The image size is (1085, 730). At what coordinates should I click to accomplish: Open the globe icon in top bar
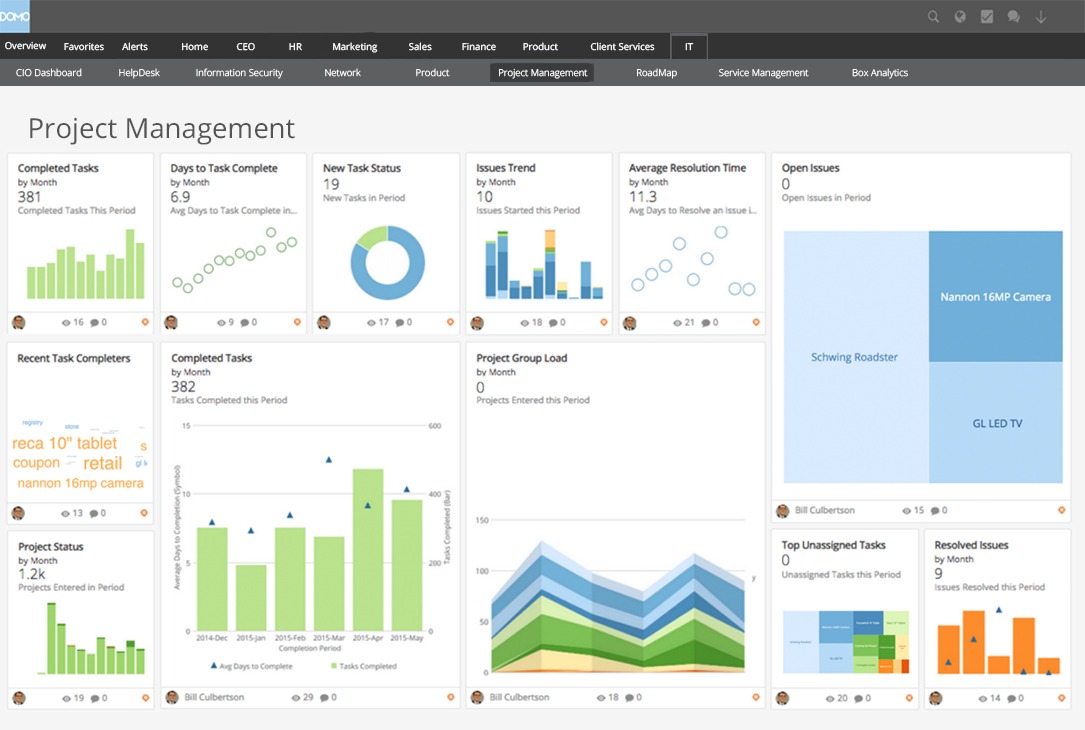960,17
